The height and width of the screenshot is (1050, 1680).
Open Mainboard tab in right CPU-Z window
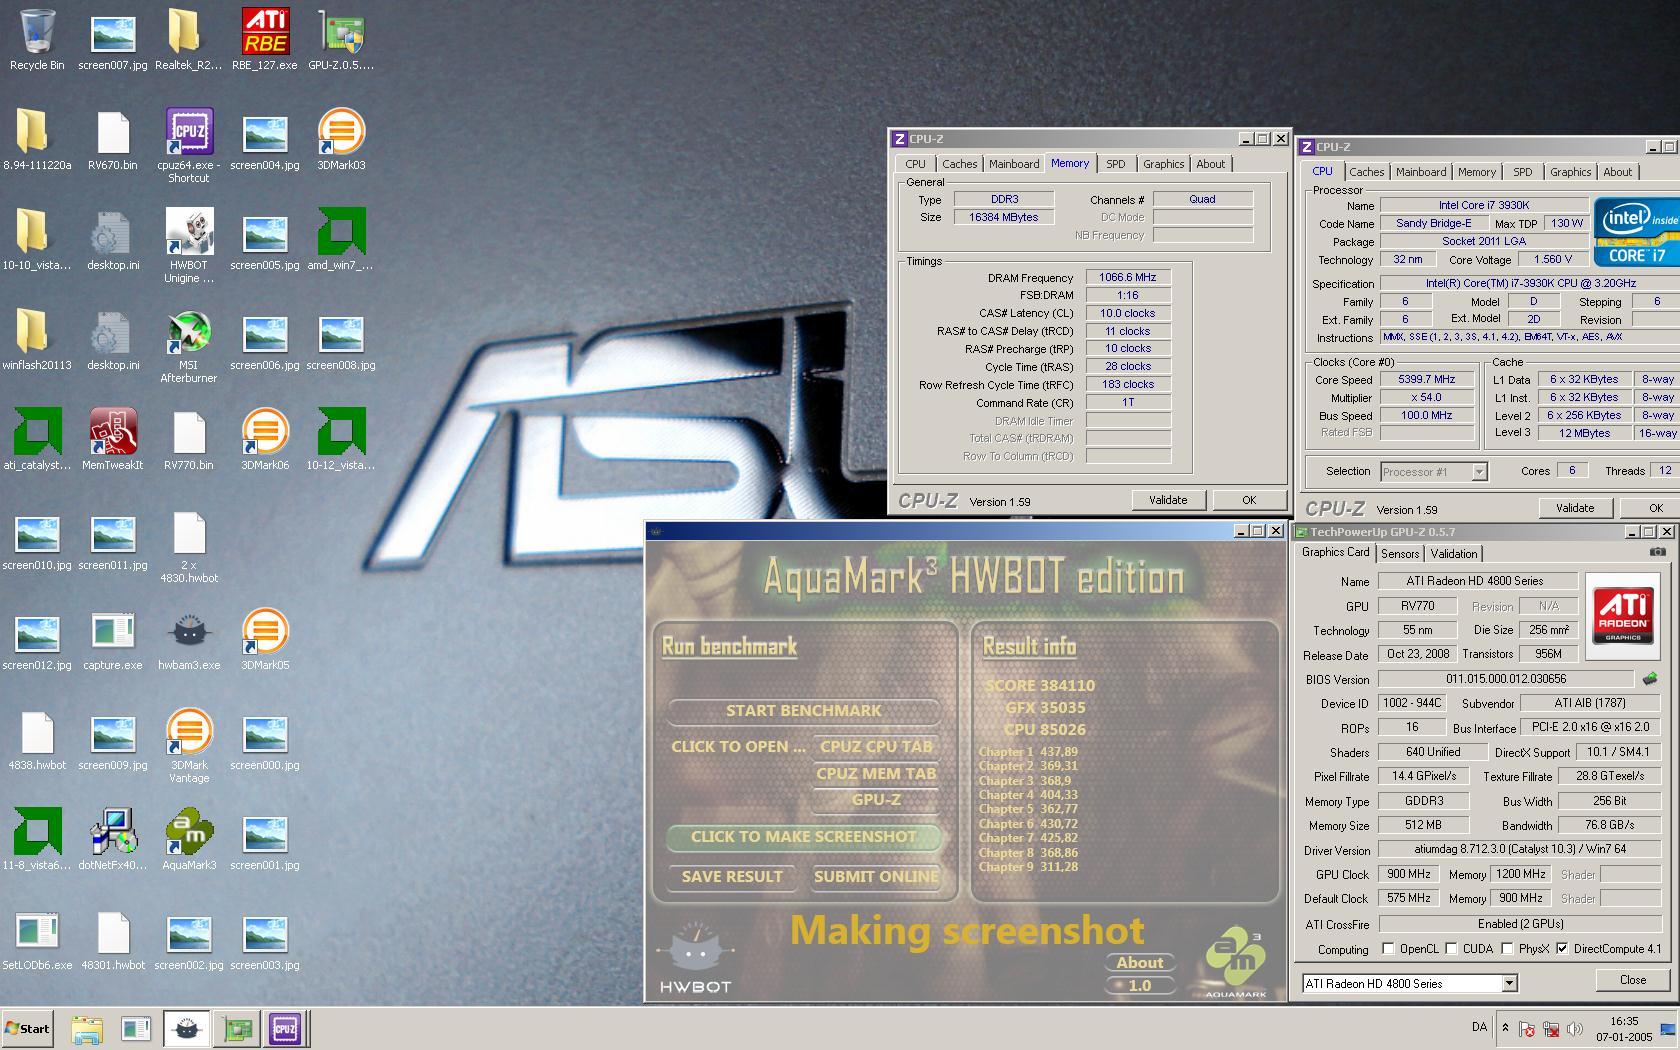(x=1421, y=172)
